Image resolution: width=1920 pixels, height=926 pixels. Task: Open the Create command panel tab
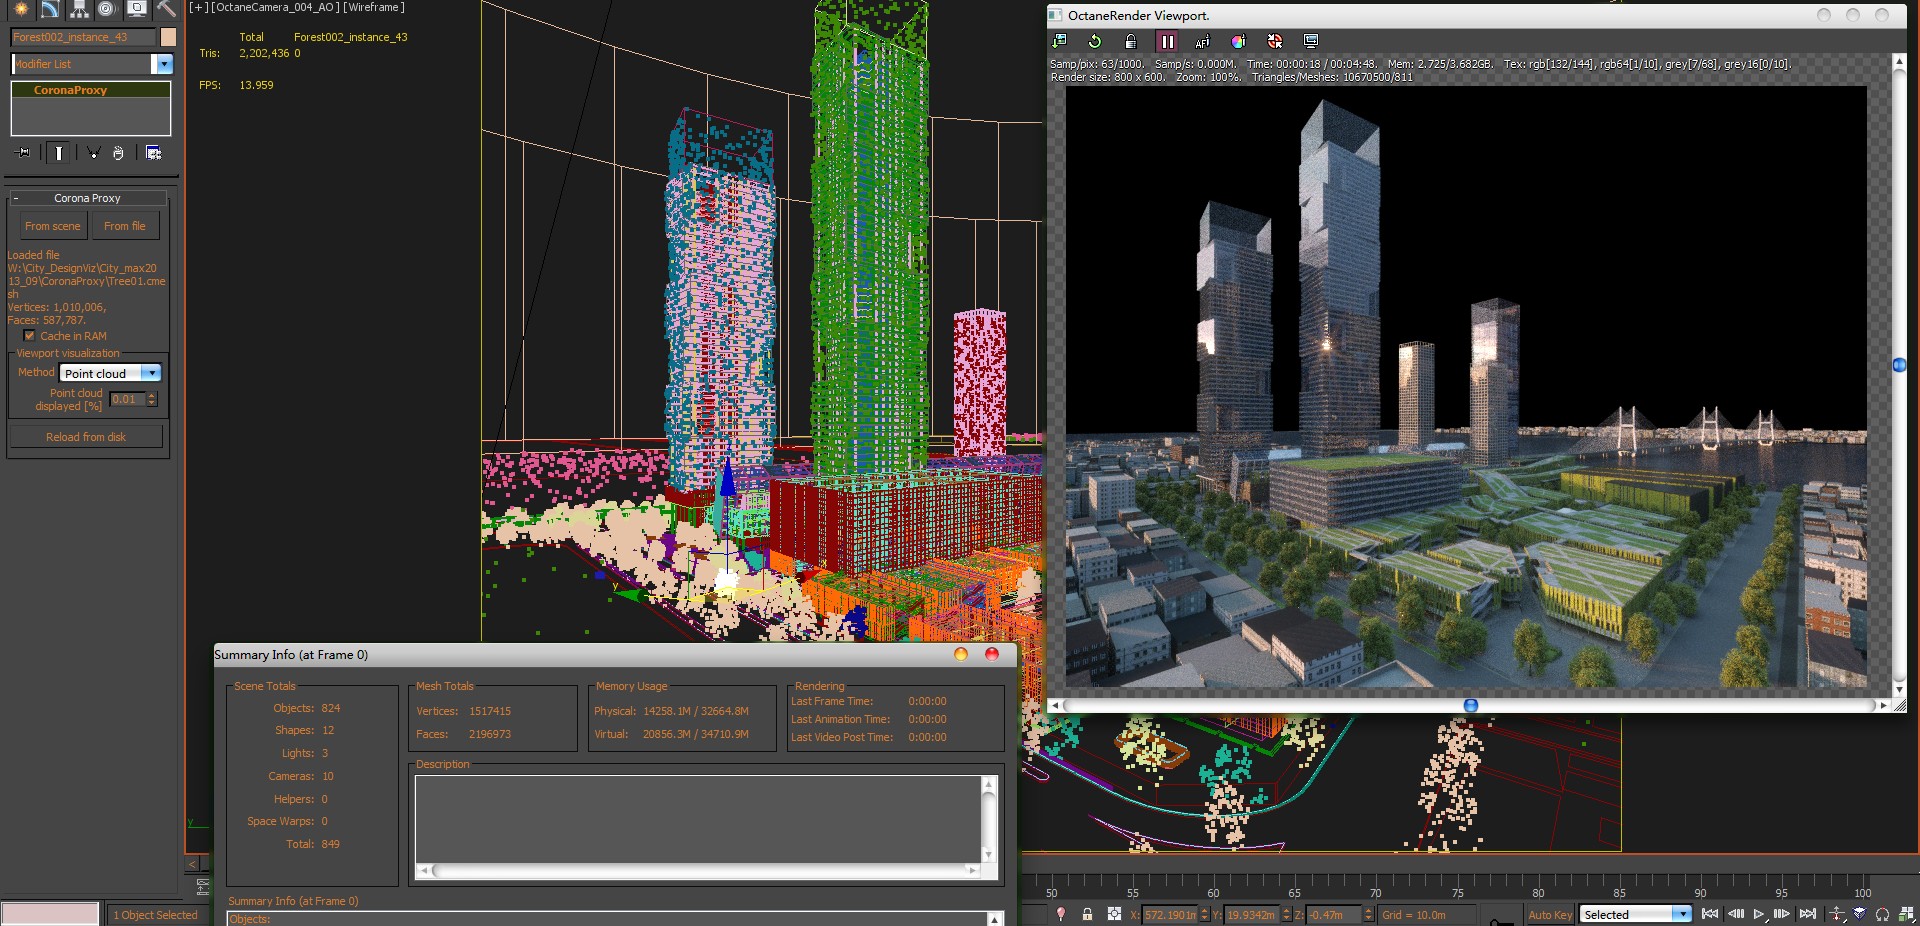[x=20, y=9]
